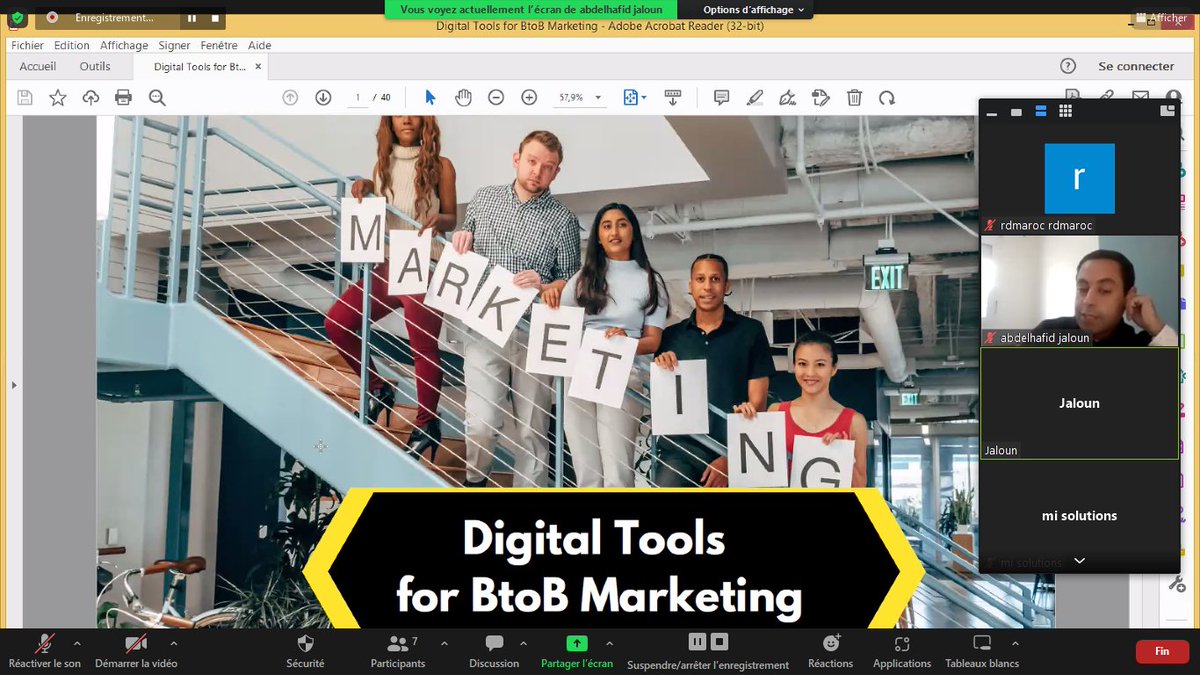This screenshot has height=675, width=1200.
Task: Bookmark document with the star icon
Action: (58, 97)
